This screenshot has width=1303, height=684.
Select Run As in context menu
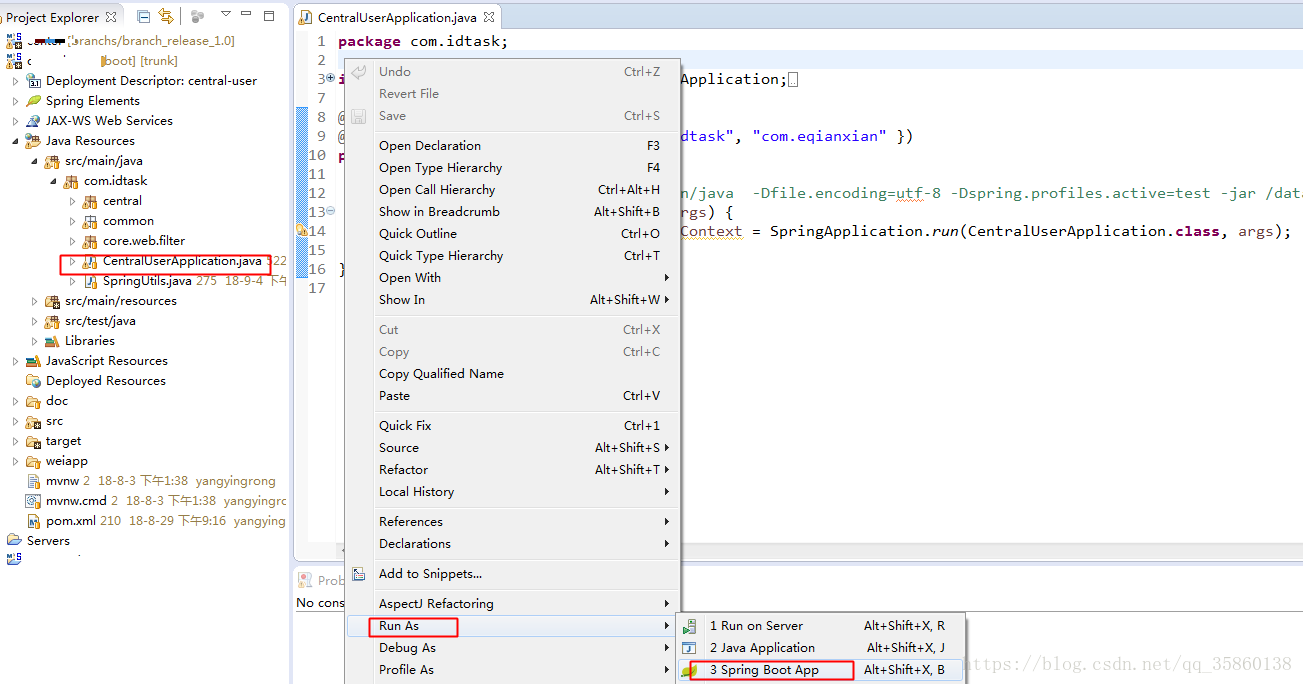(x=399, y=626)
